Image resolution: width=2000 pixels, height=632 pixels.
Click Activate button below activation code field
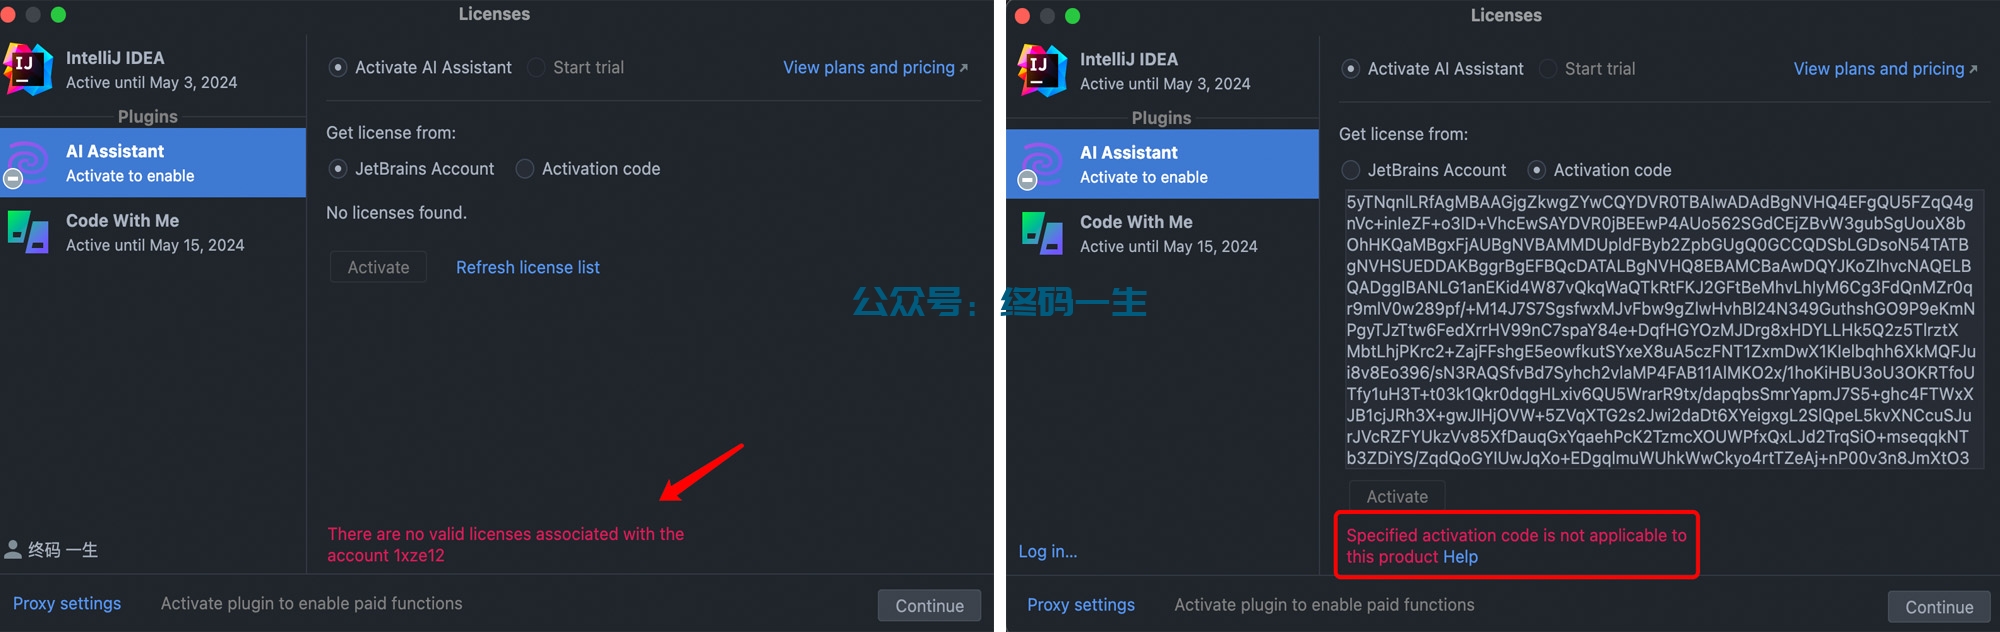[x=1397, y=496]
